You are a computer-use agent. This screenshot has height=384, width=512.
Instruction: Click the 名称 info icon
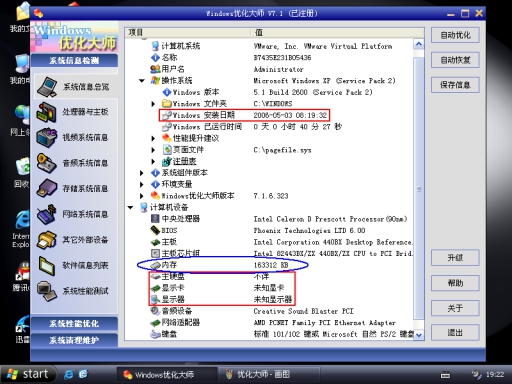[x=155, y=58]
